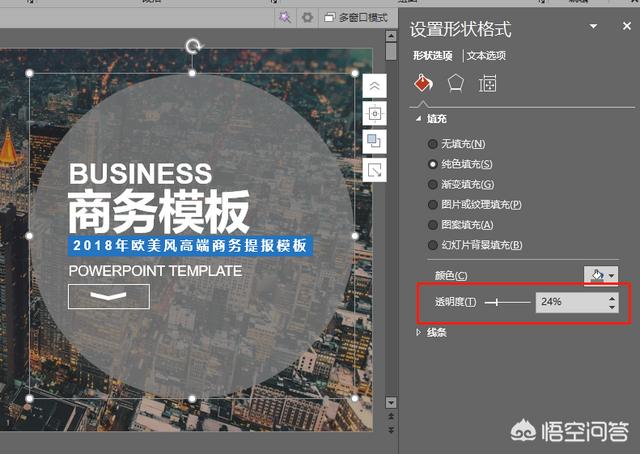Viewport: 640px width, 454px height.
Task: Open the Fill & Line paint bucket tab
Action: pyautogui.click(x=423, y=83)
